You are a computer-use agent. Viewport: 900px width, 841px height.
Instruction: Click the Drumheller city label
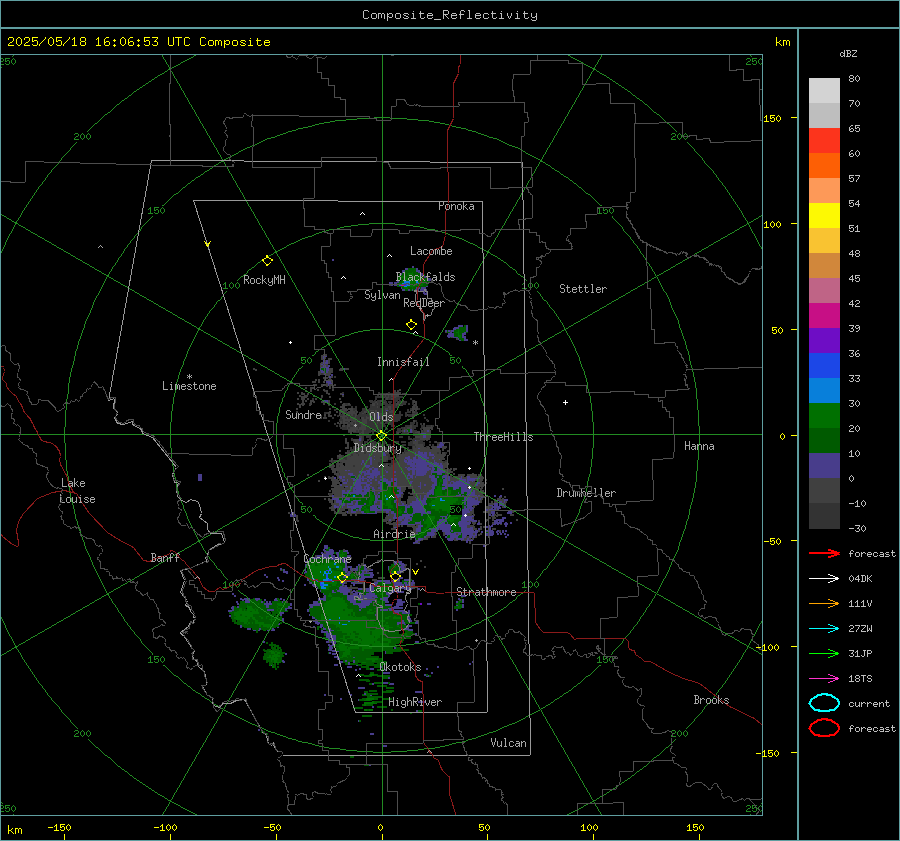click(x=586, y=493)
